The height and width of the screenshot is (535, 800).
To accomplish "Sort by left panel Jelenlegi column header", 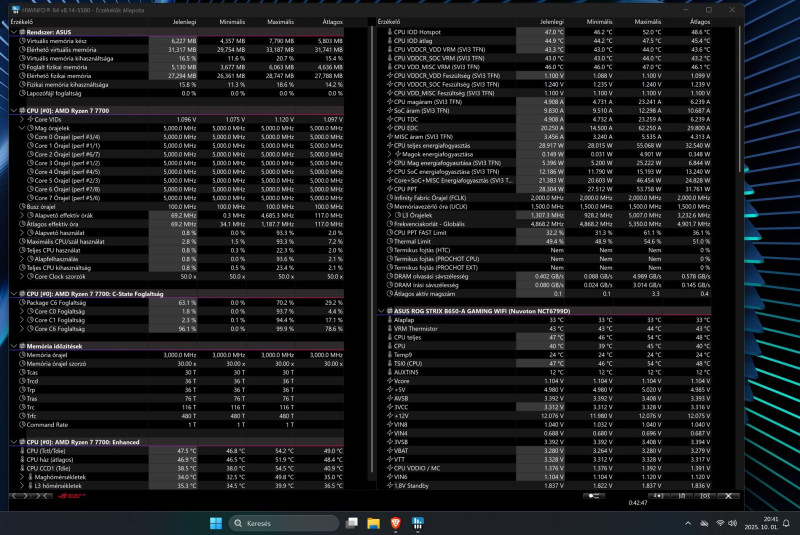I will (x=184, y=22).
